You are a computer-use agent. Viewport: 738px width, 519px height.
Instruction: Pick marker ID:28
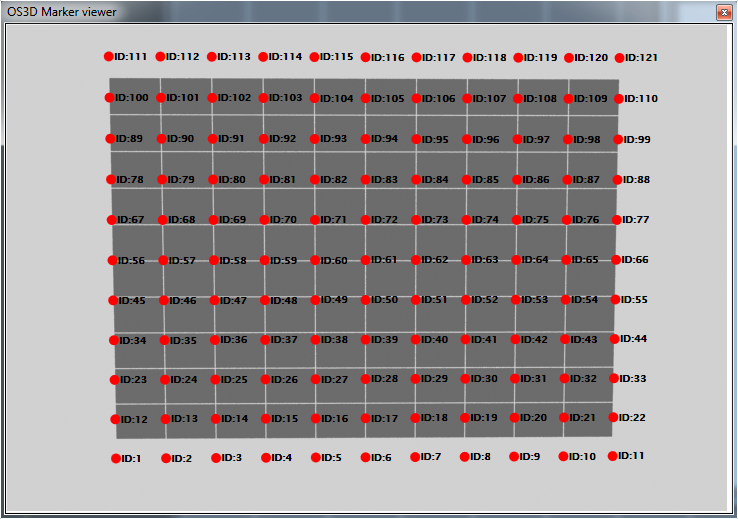tap(365, 379)
